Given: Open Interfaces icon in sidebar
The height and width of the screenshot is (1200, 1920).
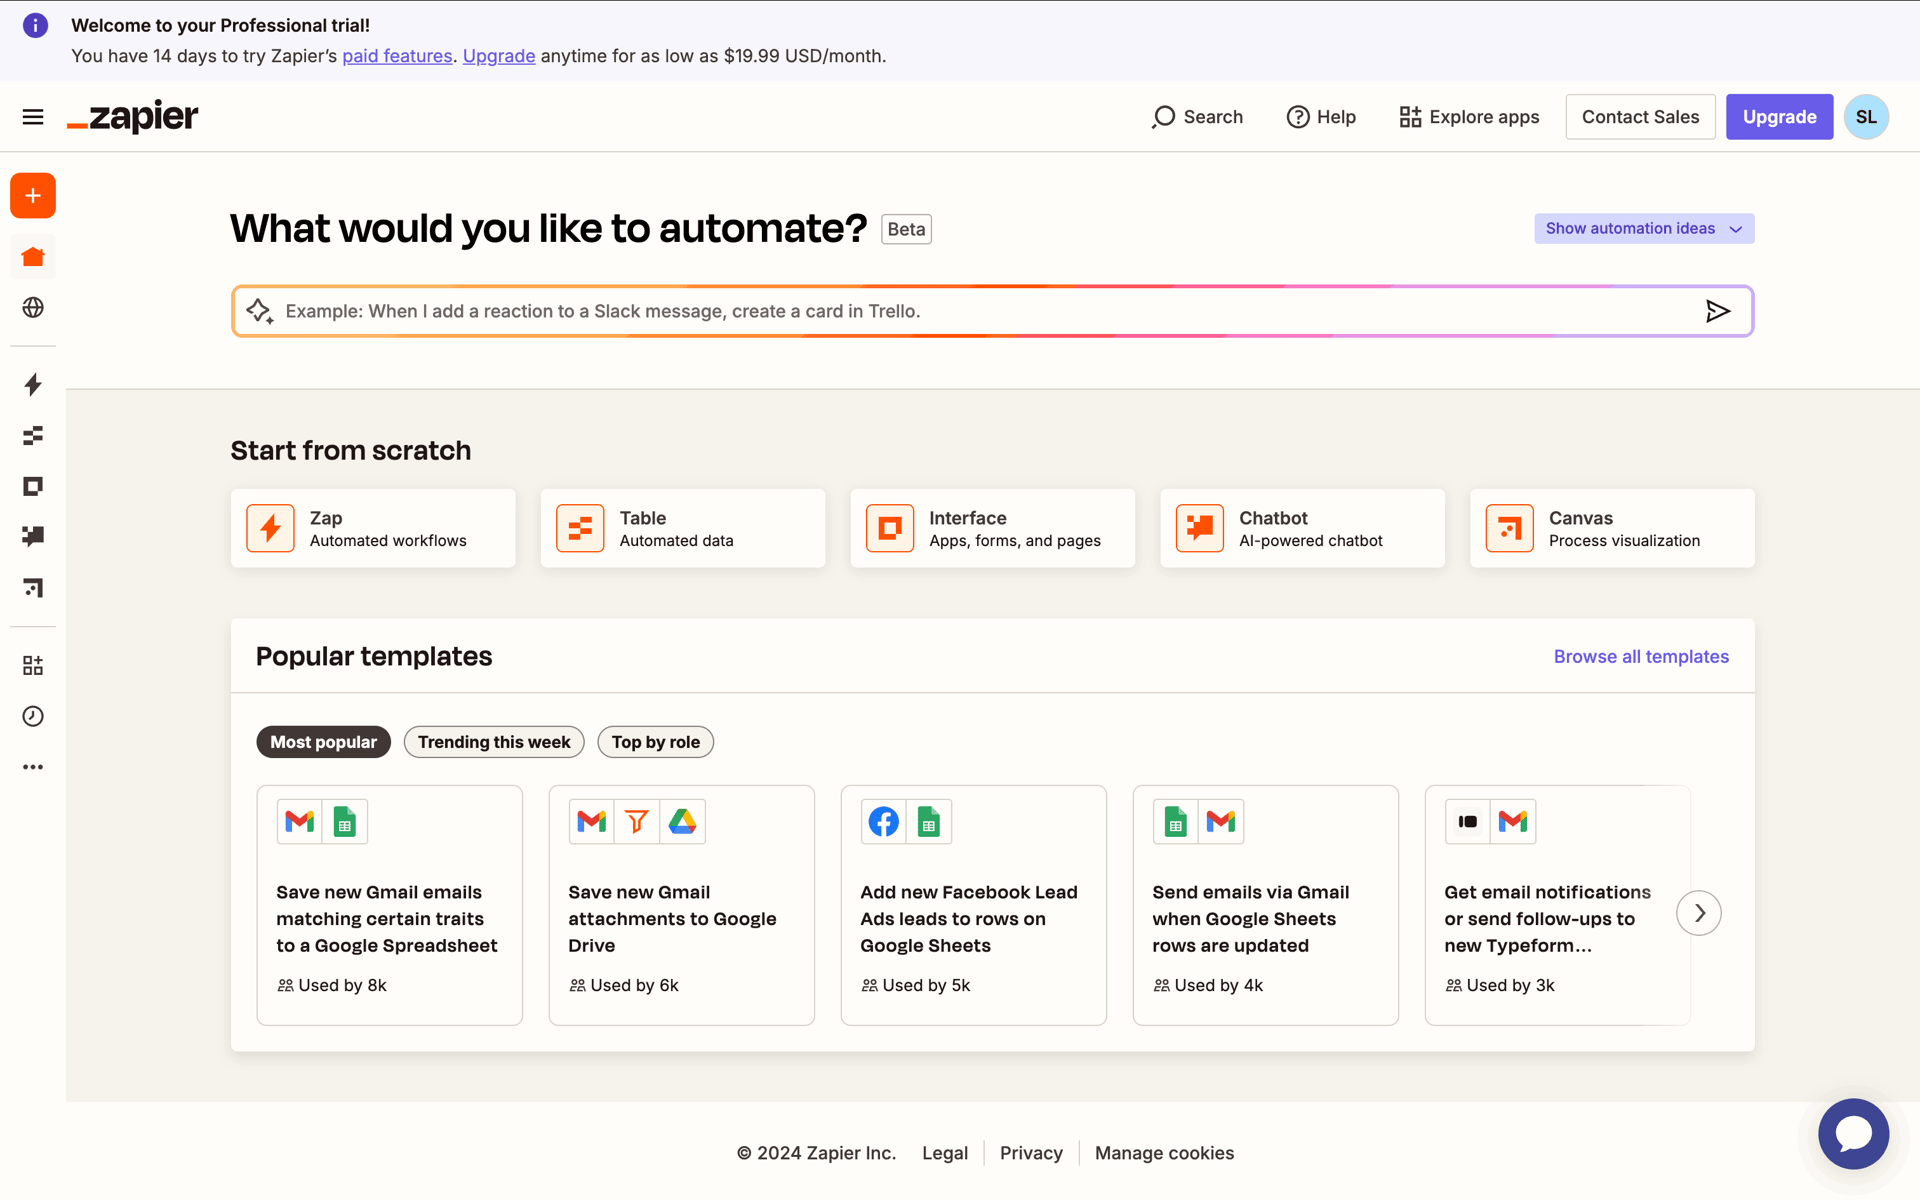Looking at the screenshot, I should click(33, 486).
